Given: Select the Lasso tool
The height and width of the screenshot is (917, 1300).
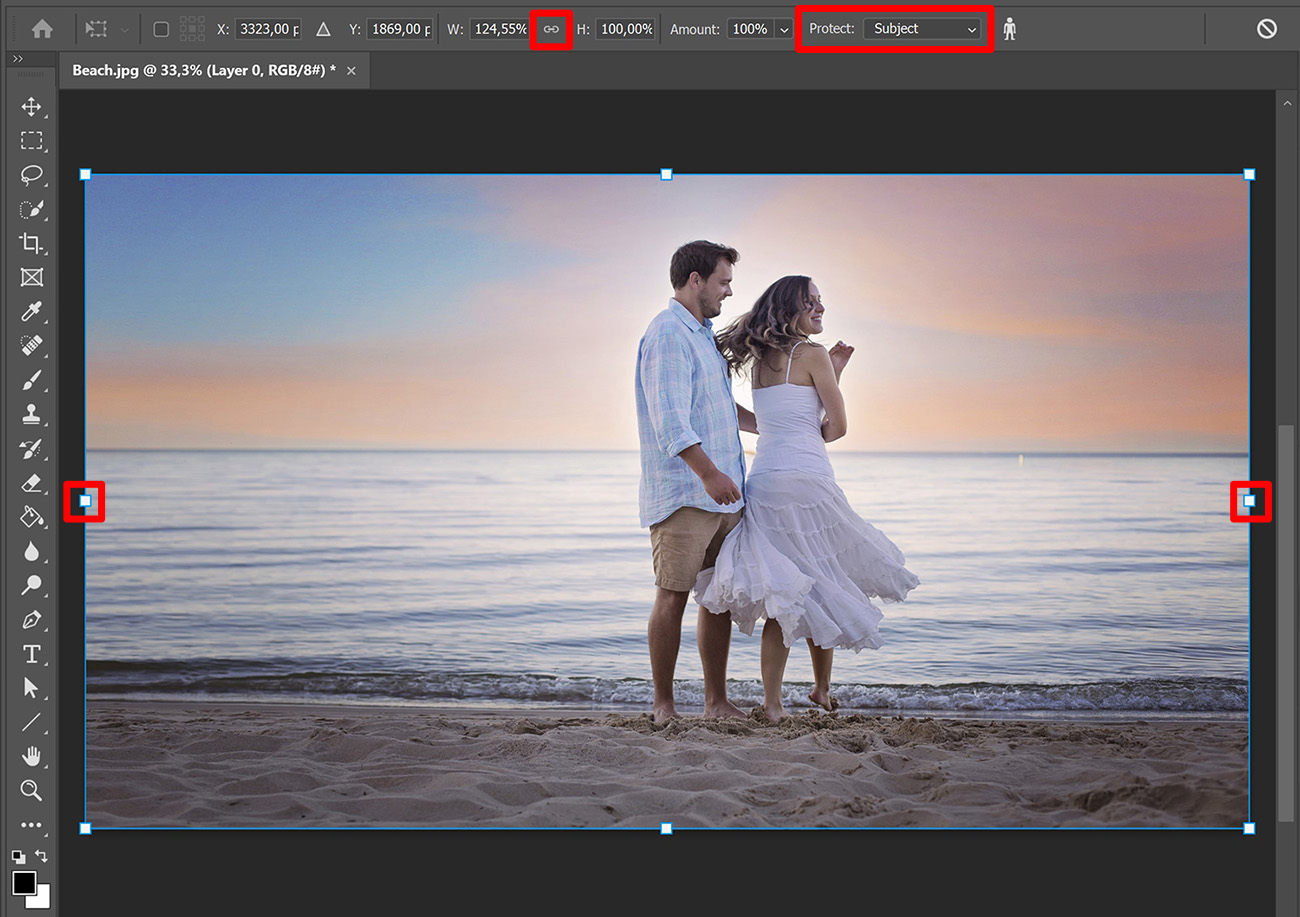Looking at the screenshot, I should [31, 175].
